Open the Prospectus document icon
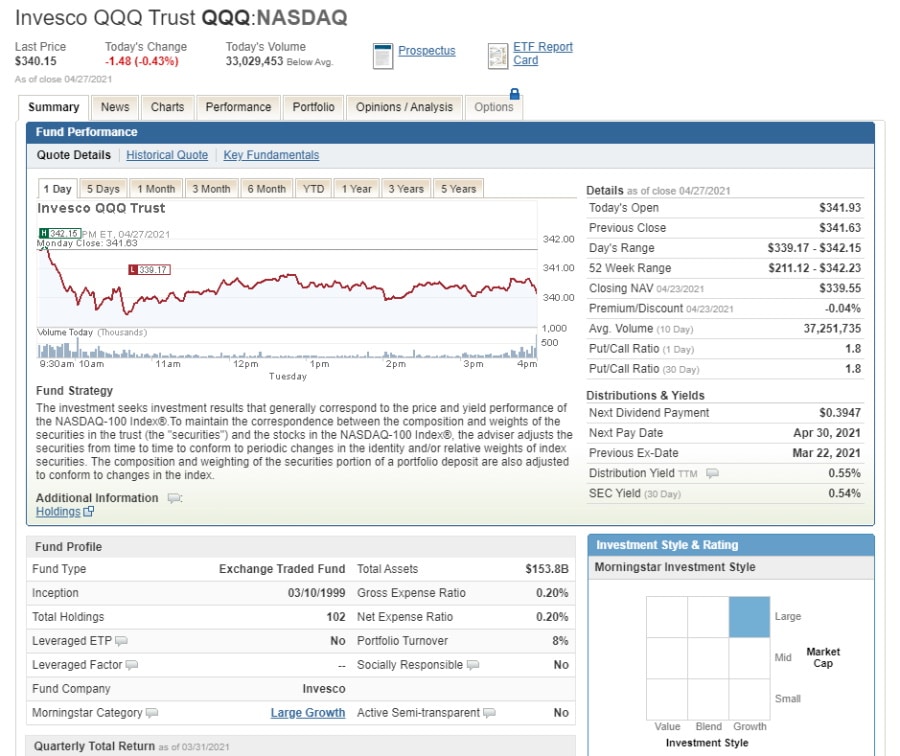Screen dimensions: 900x756 383,56
